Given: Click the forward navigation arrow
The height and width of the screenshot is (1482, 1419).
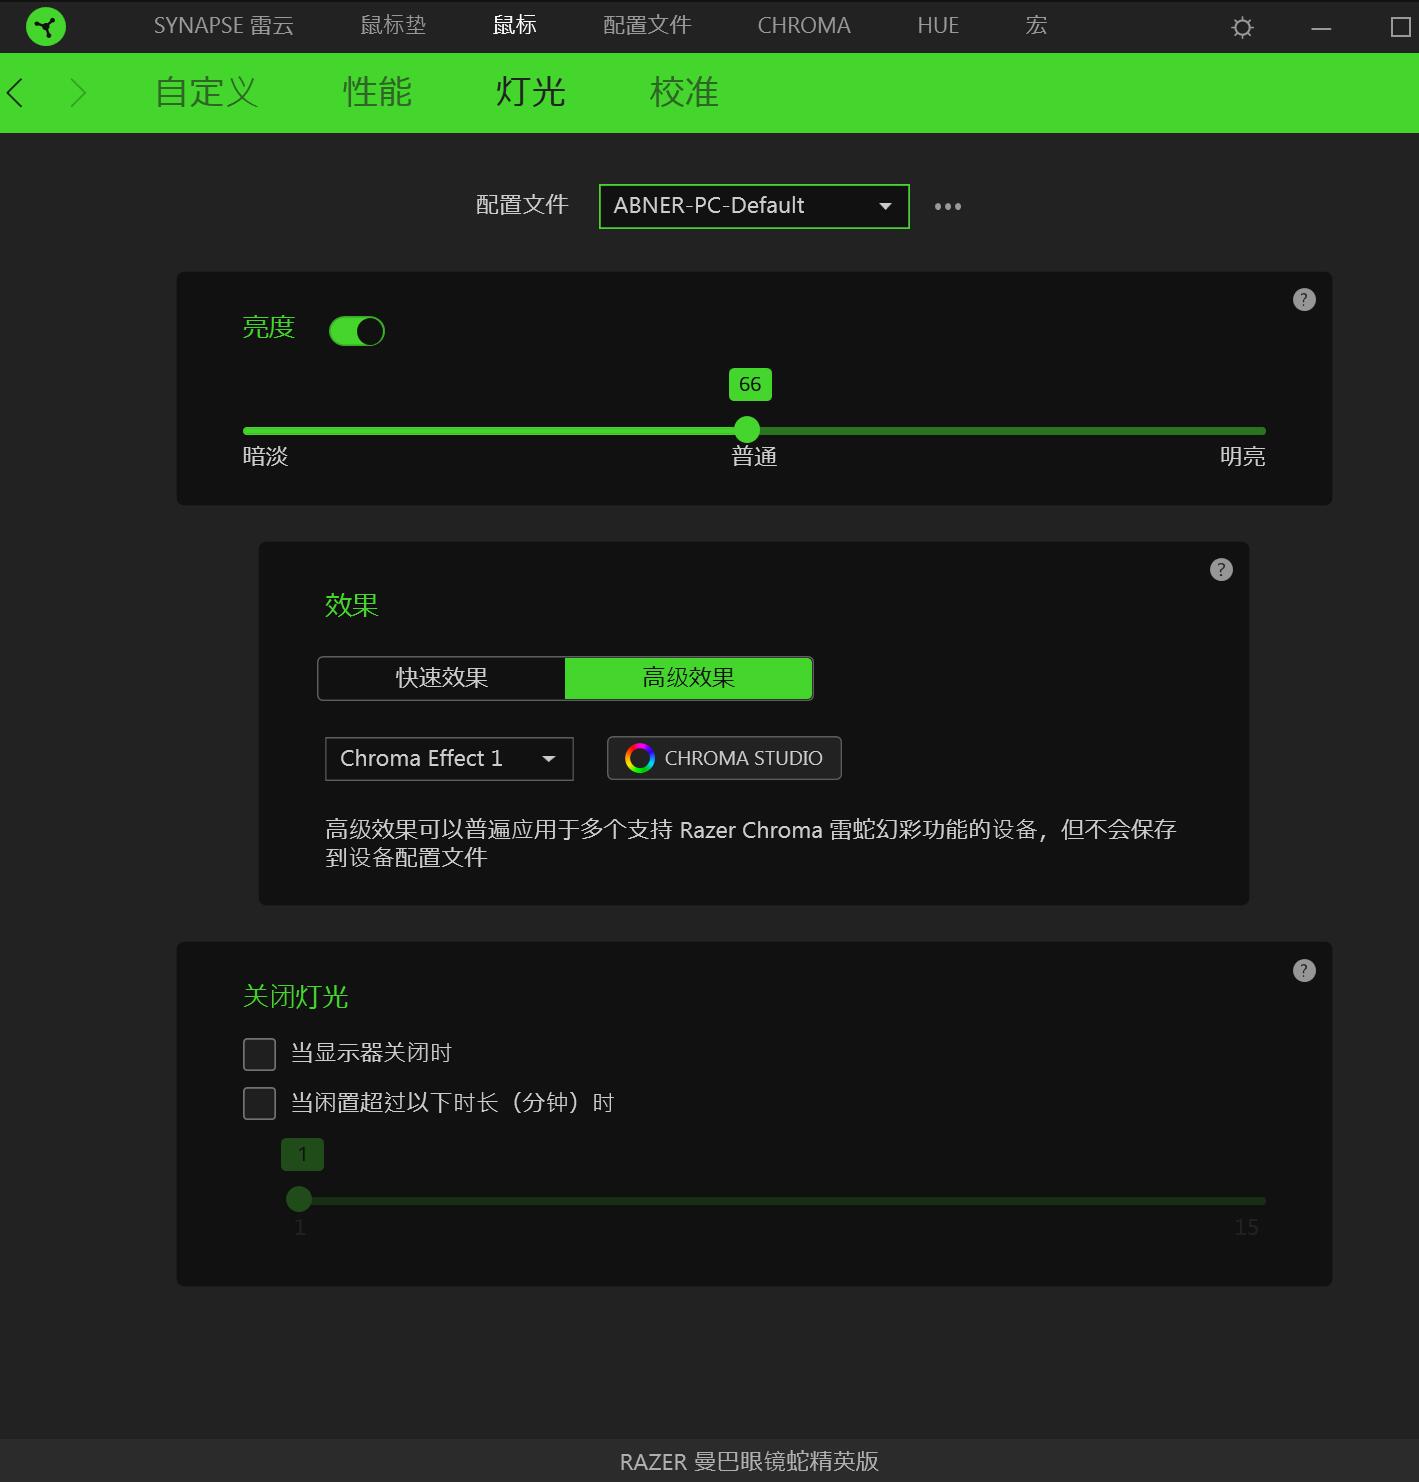Looking at the screenshot, I should (78, 92).
